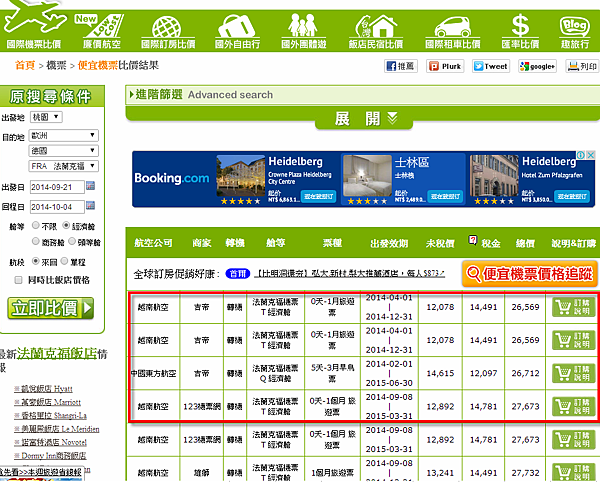Open the departure date calendar icon

pos(90,186)
